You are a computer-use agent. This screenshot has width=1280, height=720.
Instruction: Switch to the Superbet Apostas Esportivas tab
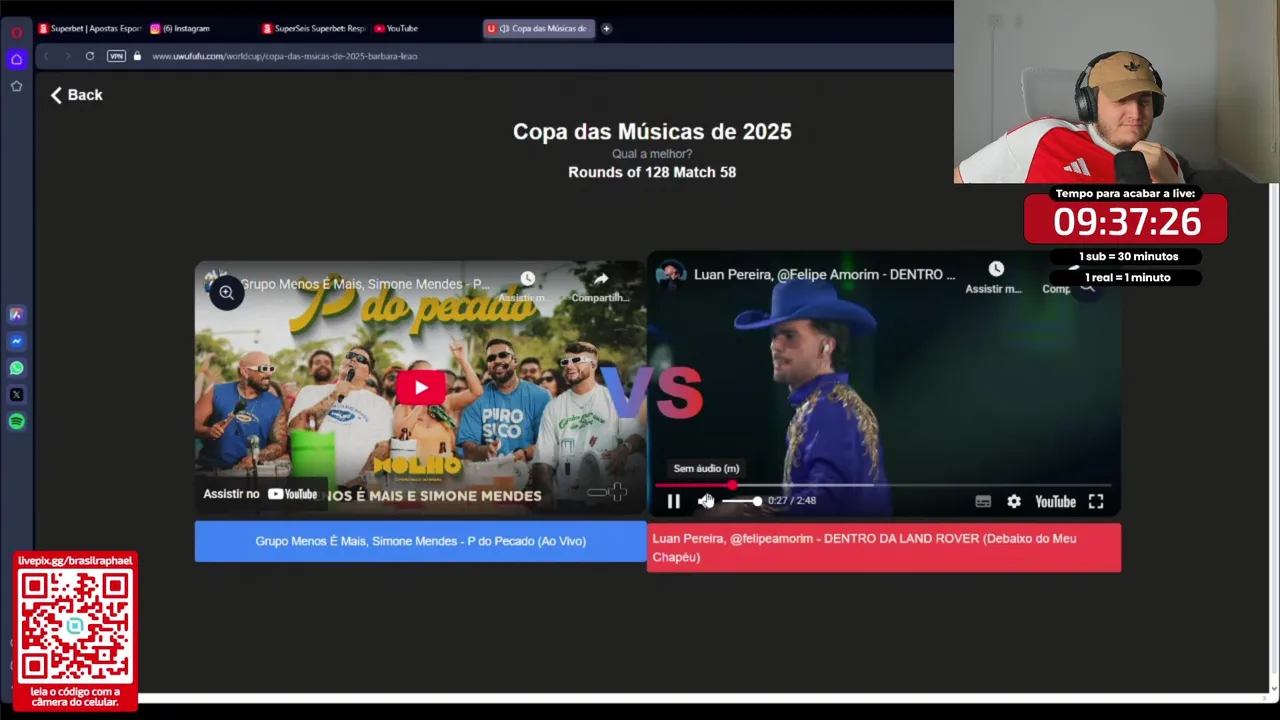pos(90,28)
